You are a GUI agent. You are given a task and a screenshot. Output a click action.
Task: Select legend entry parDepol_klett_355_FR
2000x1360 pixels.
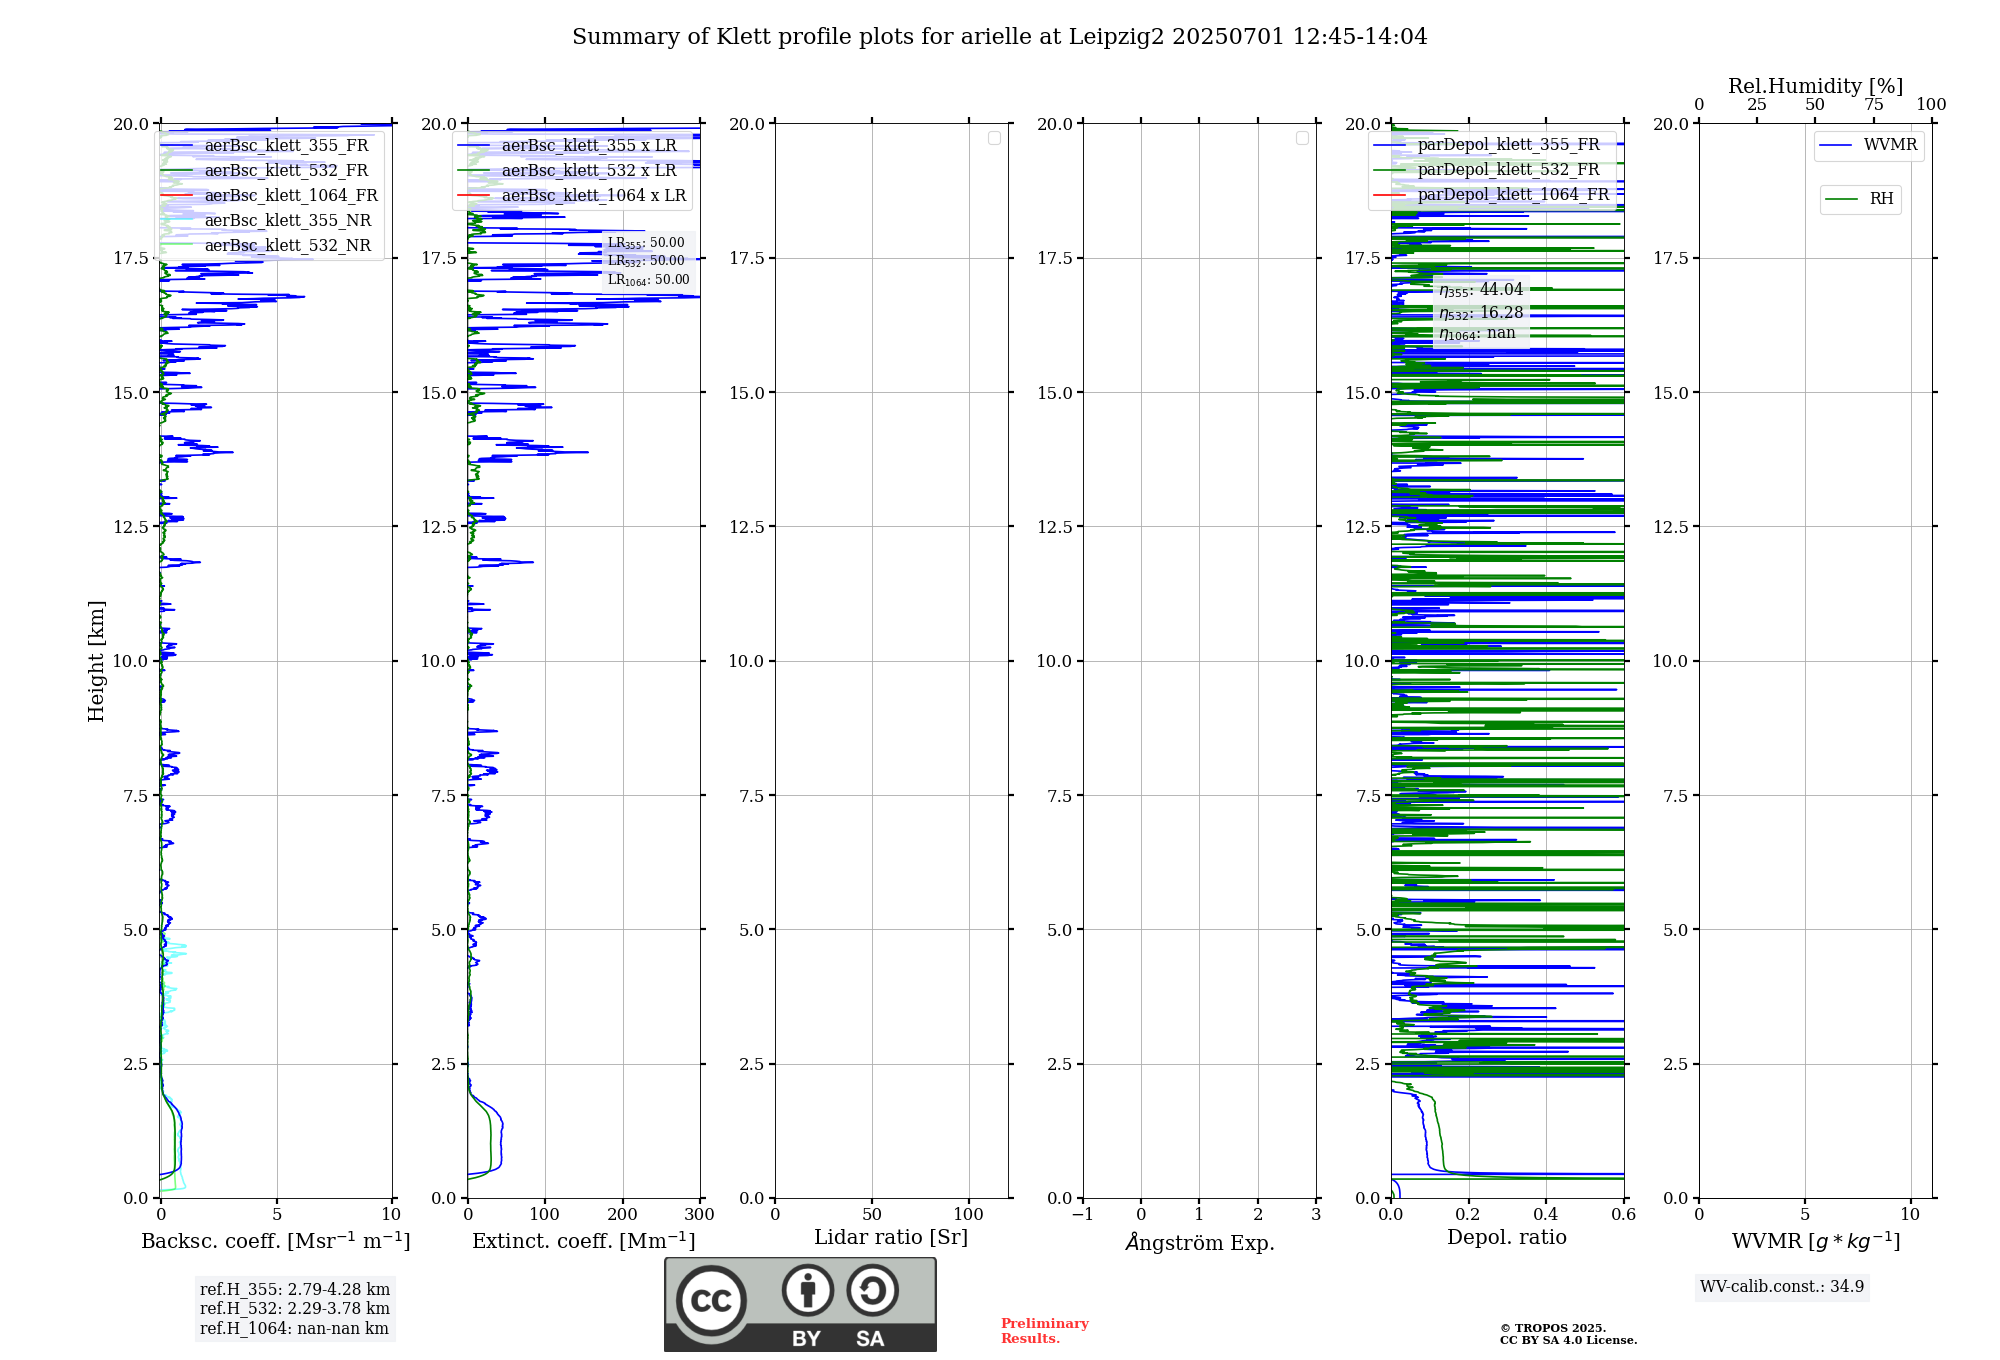[1488, 144]
